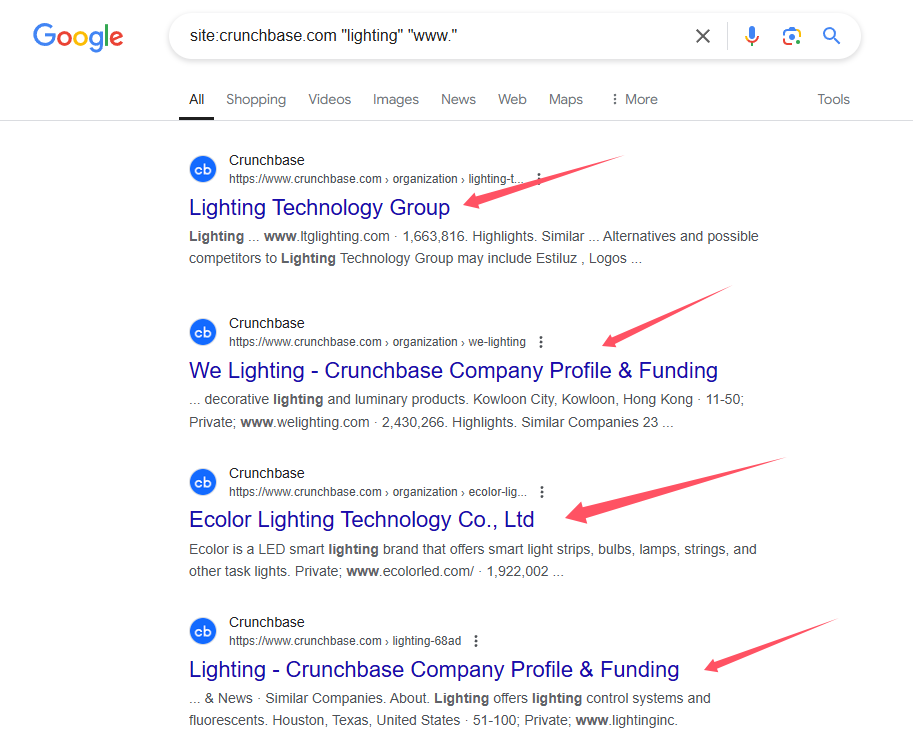Switch to the Images tab
This screenshot has height=749, width=913.
click(x=396, y=99)
